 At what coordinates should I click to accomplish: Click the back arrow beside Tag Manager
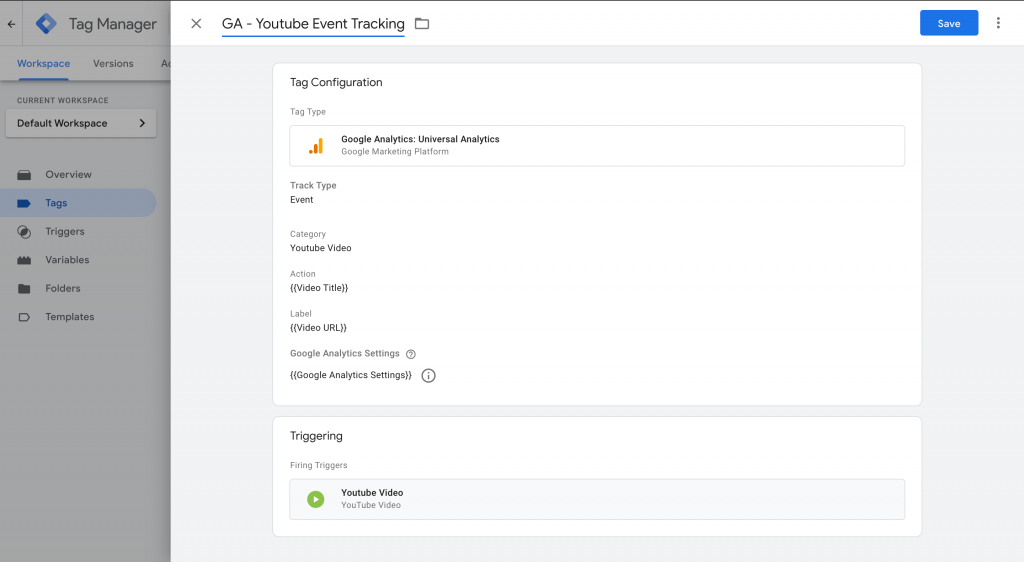11,24
